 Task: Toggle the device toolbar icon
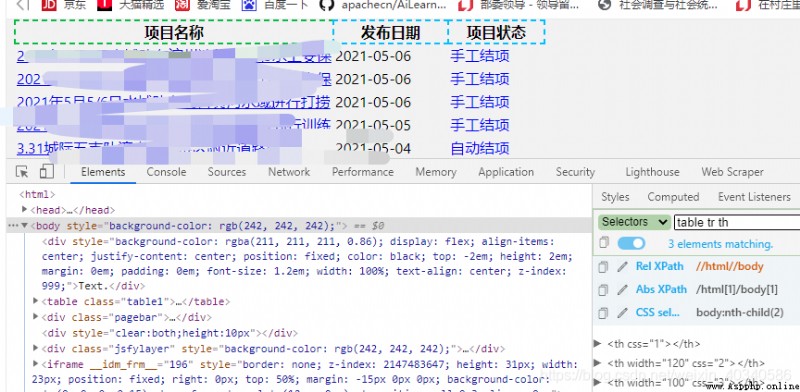[x=46, y=172]
